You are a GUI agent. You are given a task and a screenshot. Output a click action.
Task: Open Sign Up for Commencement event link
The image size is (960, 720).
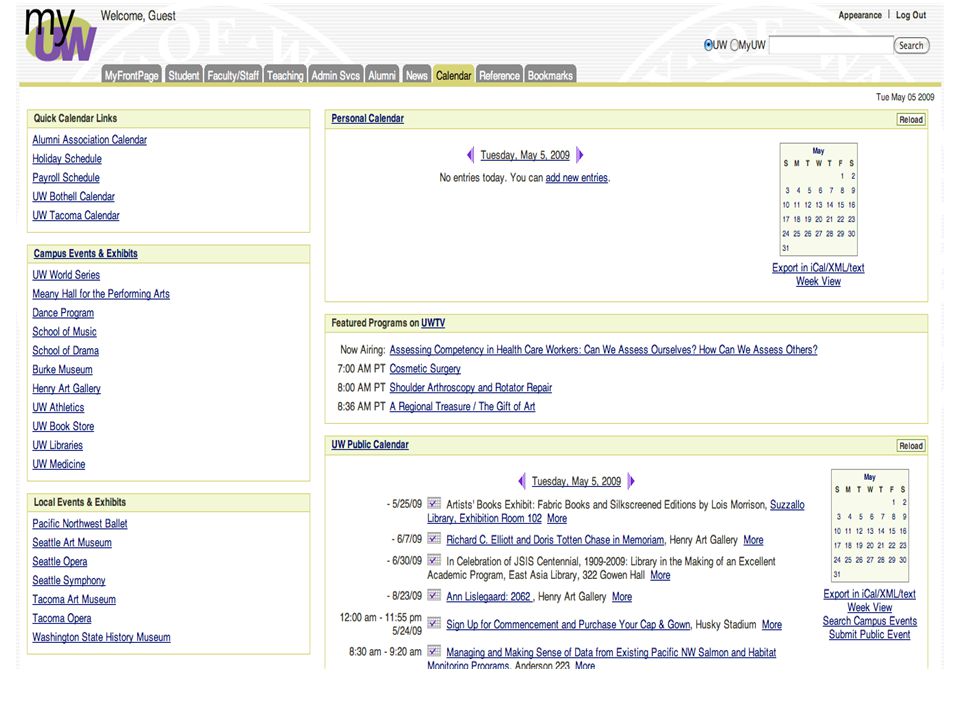568,624
